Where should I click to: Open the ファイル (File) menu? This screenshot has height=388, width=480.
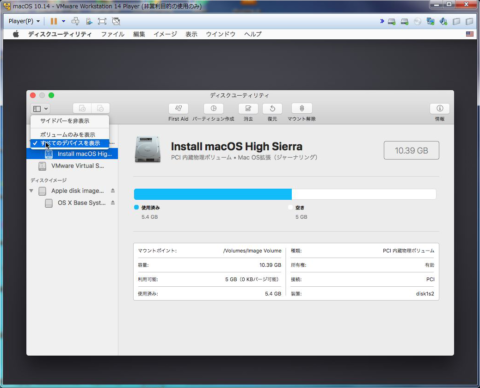113,34
